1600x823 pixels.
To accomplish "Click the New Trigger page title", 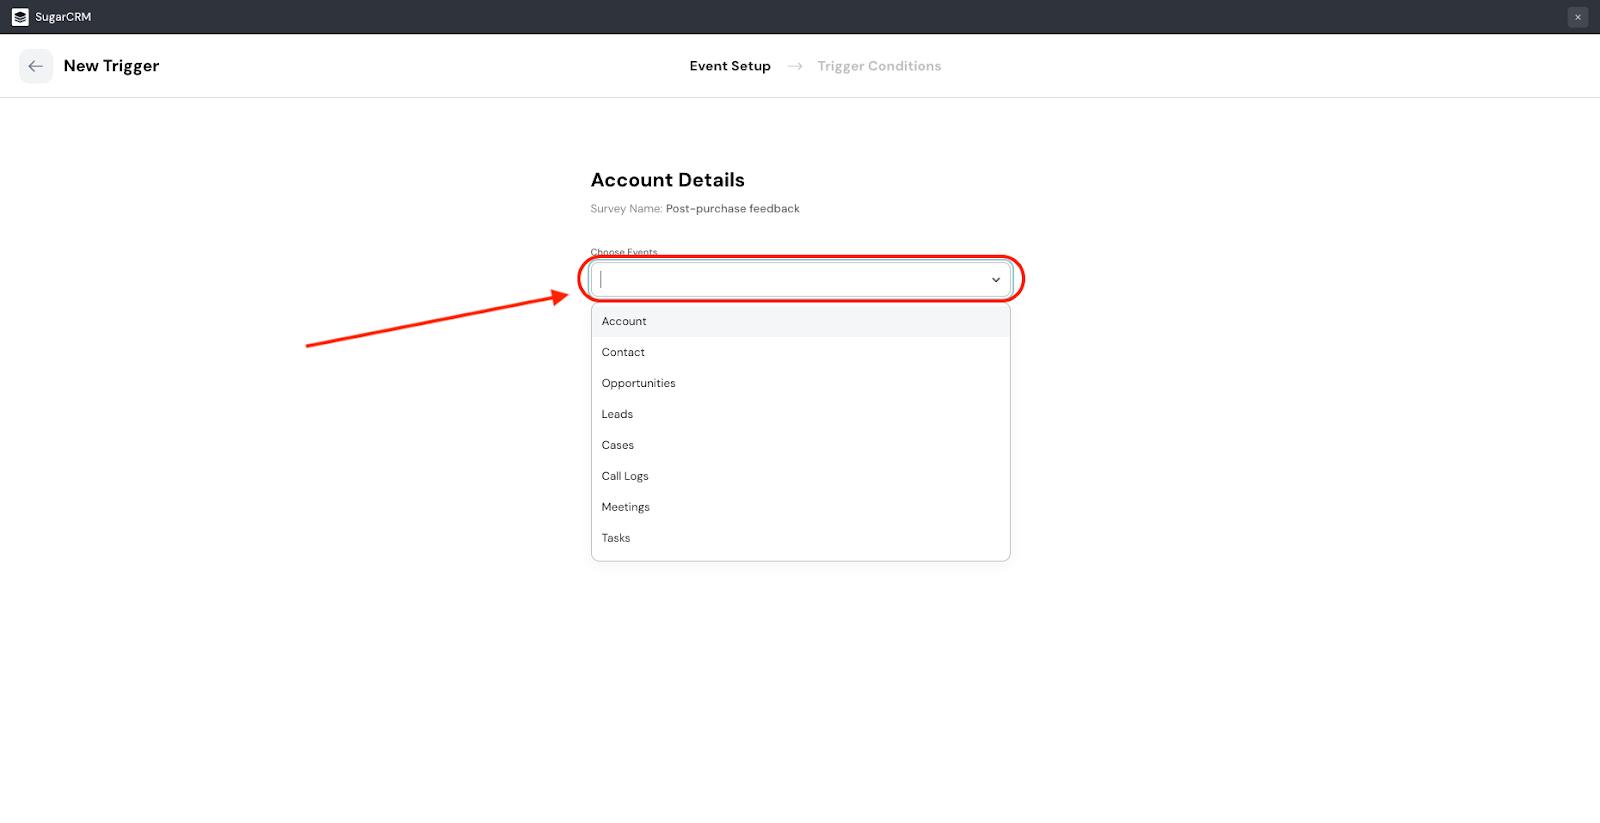I will pyautogui.click(x=111, y=66).
